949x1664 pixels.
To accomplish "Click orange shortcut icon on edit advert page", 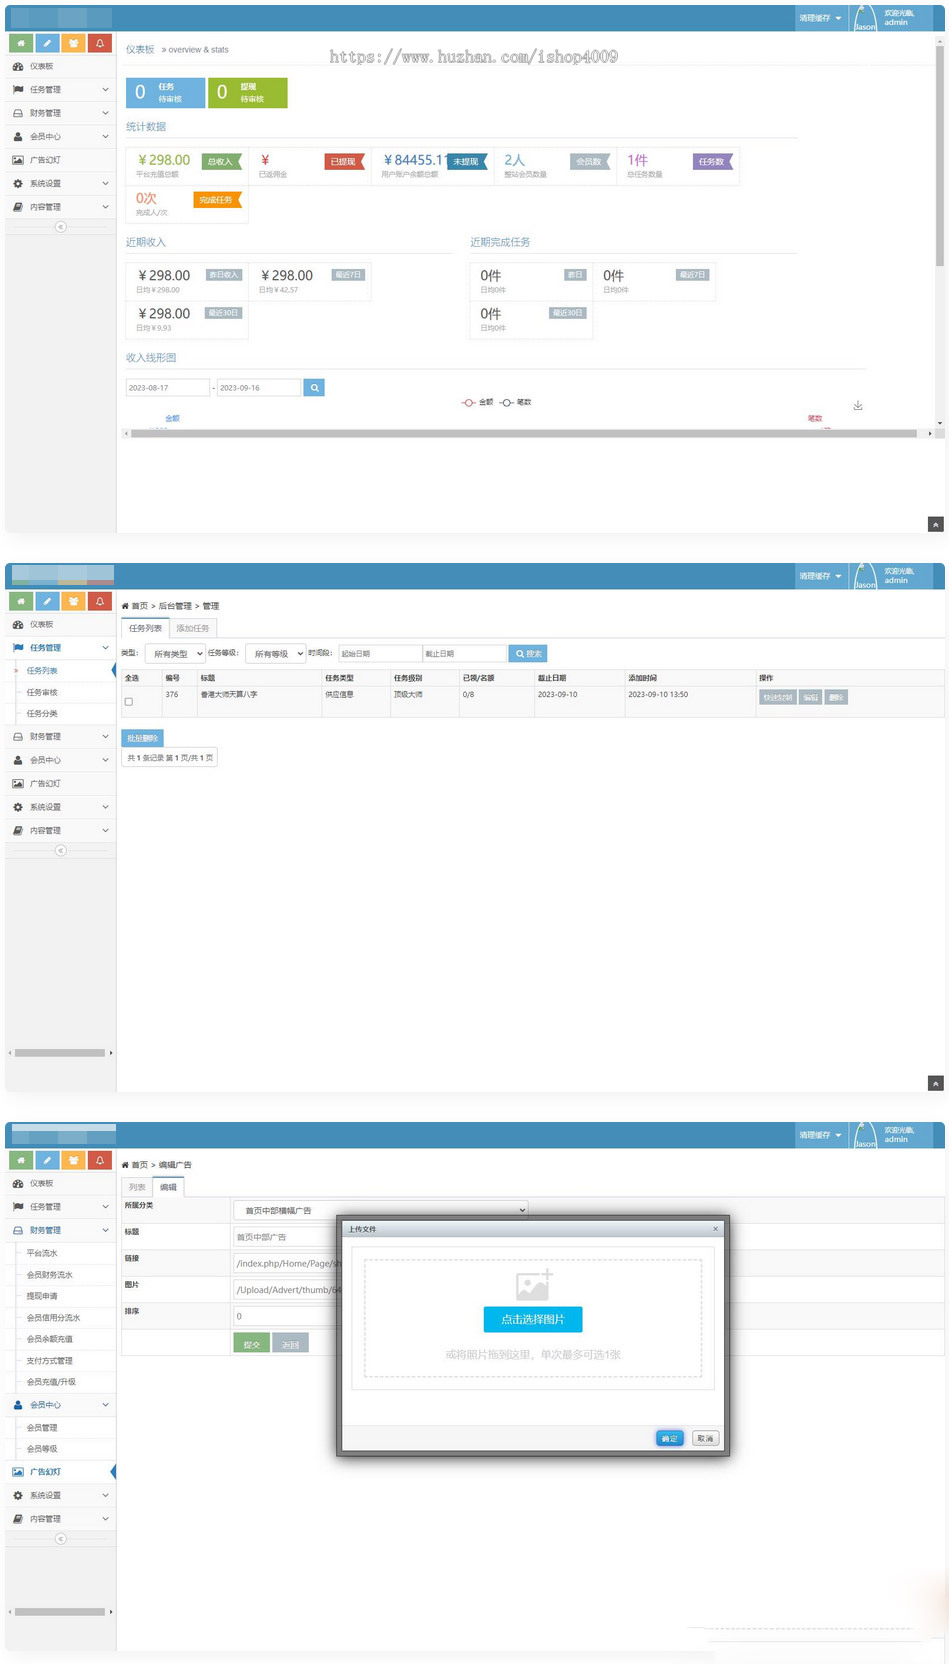I will pyautogui.click(x=73, y=1160).
